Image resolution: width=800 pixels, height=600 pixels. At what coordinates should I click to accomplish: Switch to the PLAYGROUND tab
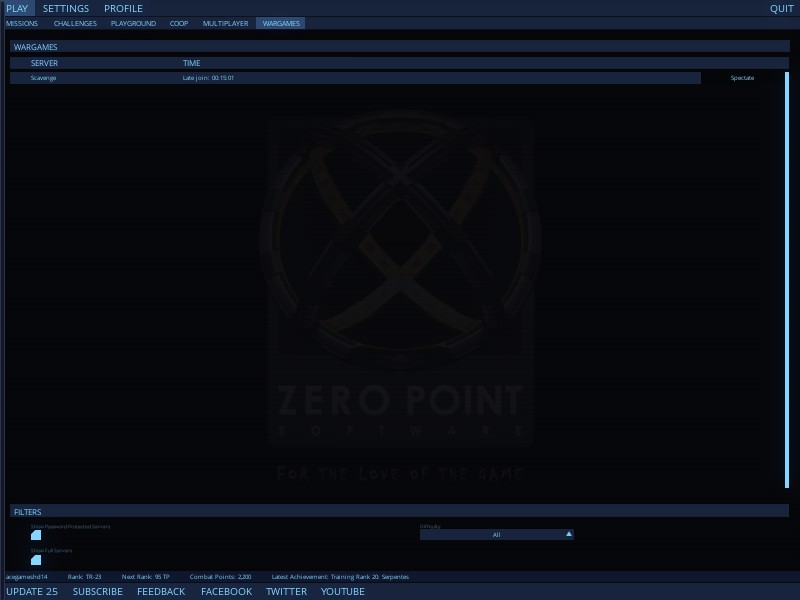[x=133, y=23]
